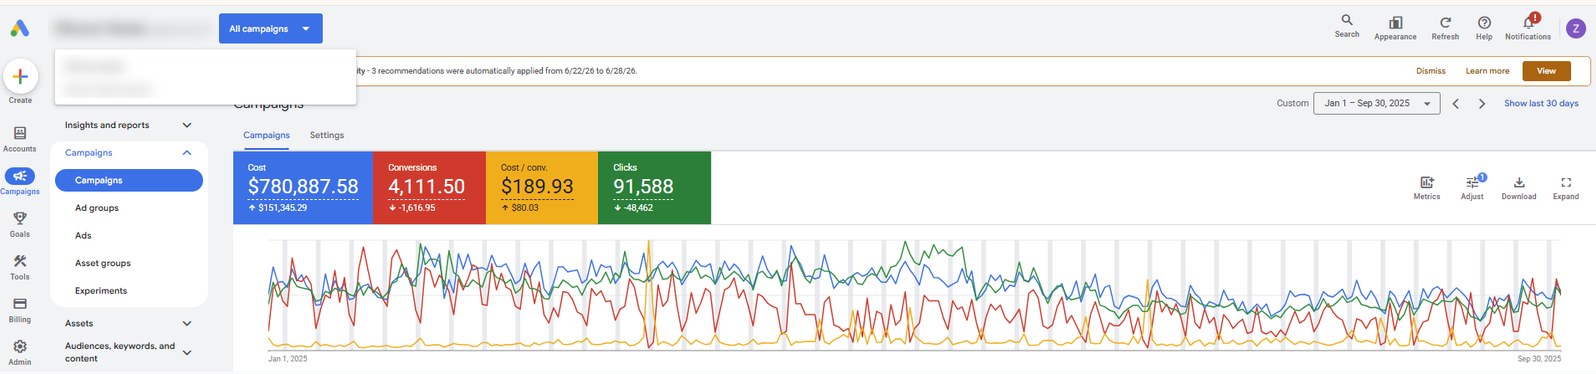The height and width of the screenshot is (374, 1596).
Task: Click the 91,588 clicks value
Action: point(643,187)
